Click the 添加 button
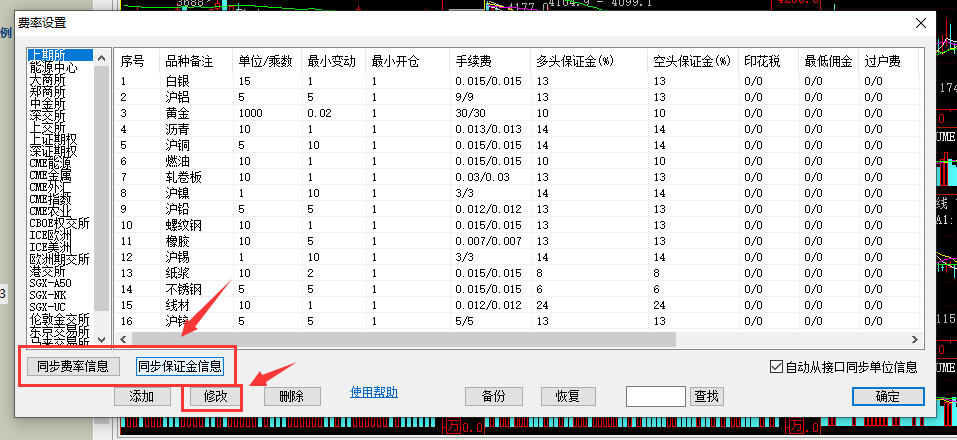 (142, 396)
